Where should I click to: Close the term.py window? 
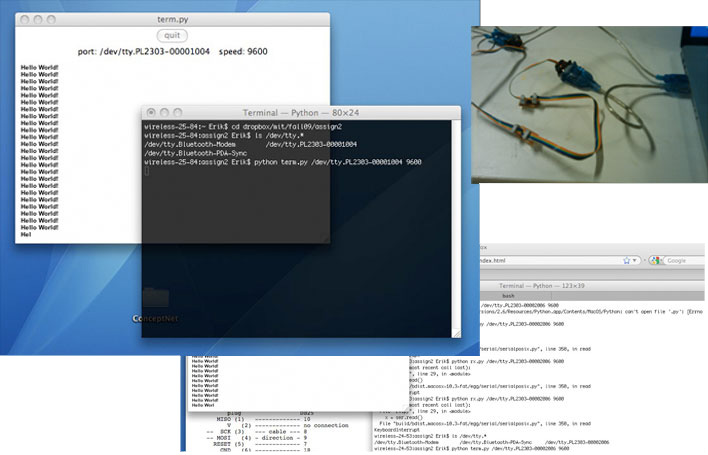point(24,19)
